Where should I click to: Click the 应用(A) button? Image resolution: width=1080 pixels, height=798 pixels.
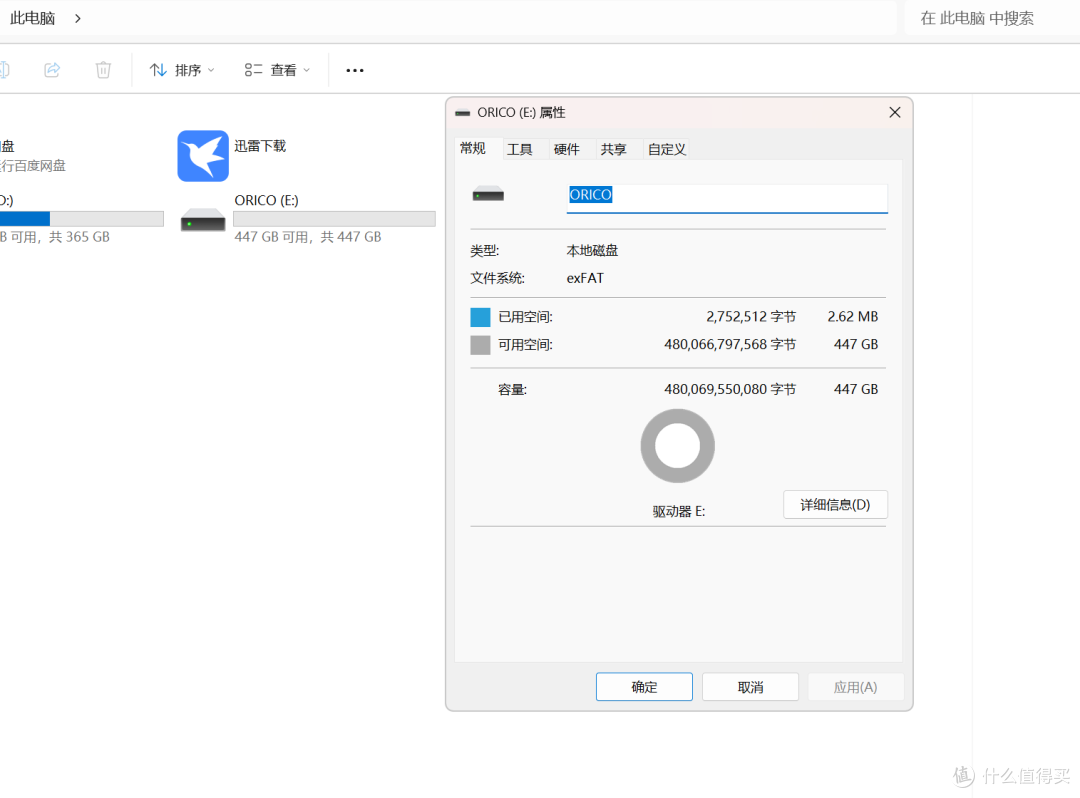855,687
